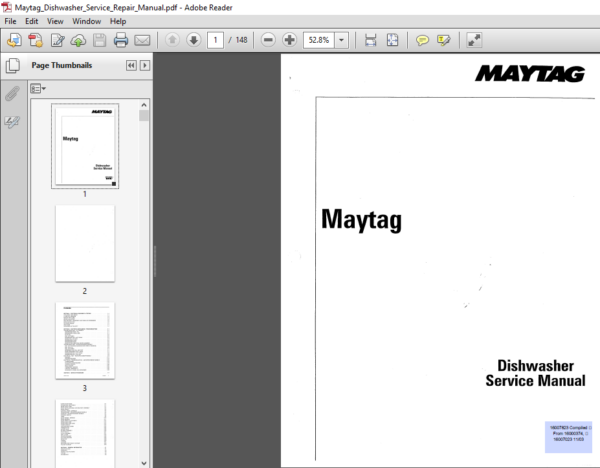This screenshot has width=600, height=468.
Task: Click the thumbnails scrollbar up arrow
Action: coord(144,105)
